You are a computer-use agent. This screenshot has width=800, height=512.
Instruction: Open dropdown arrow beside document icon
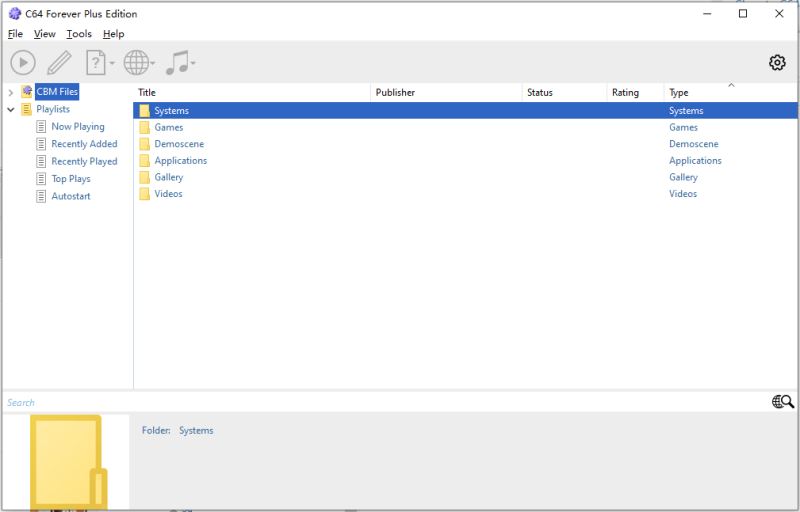coord(112,63)
